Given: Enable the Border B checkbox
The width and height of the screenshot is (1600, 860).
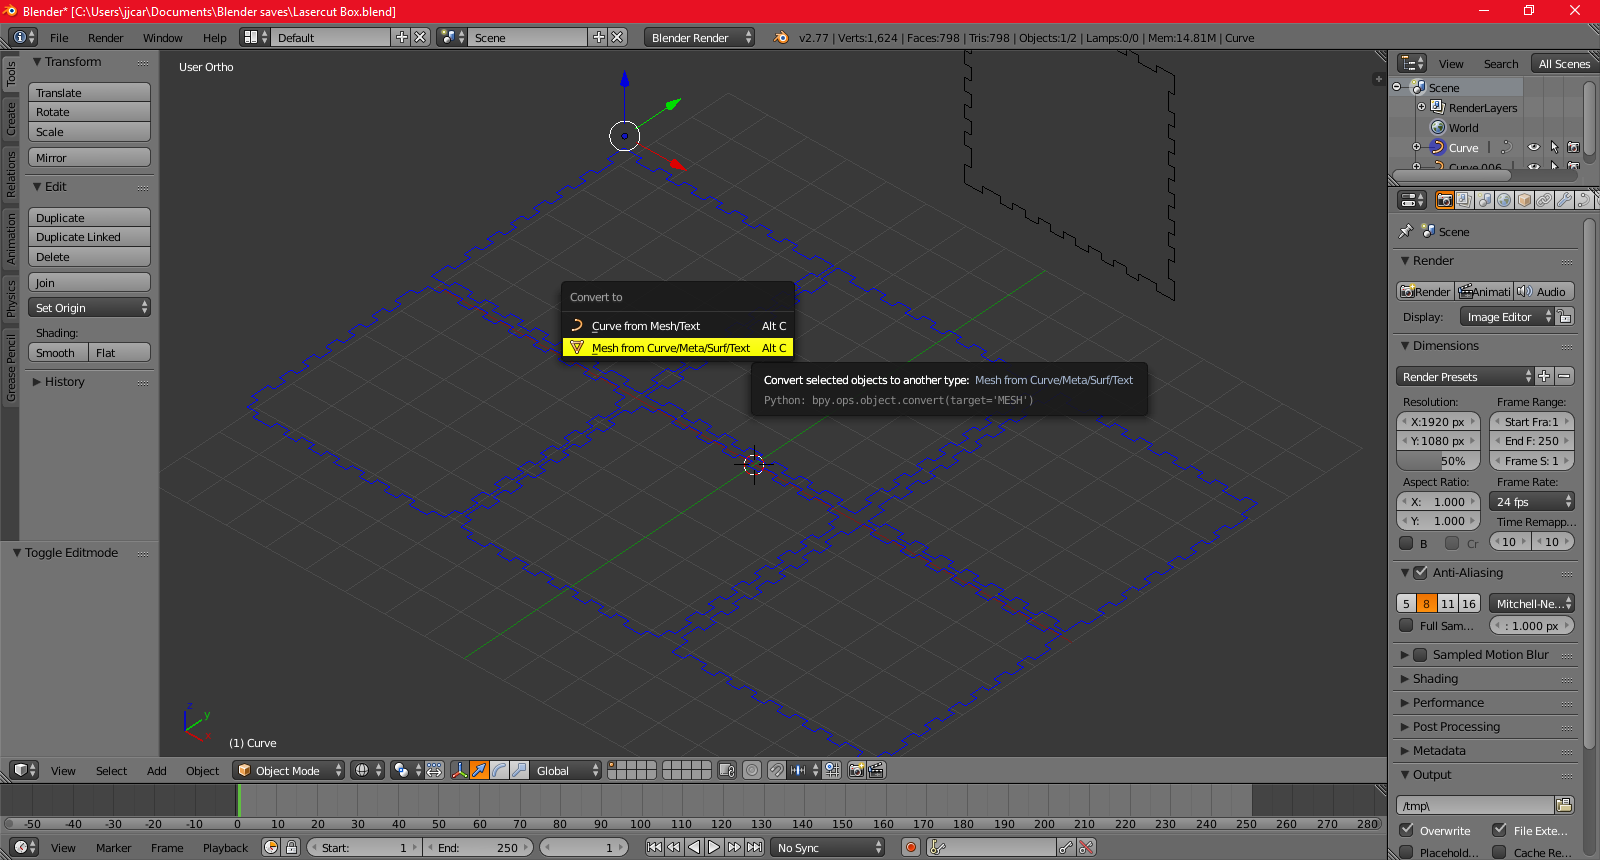Looking at the screenshot, I should coord(1406,543).
